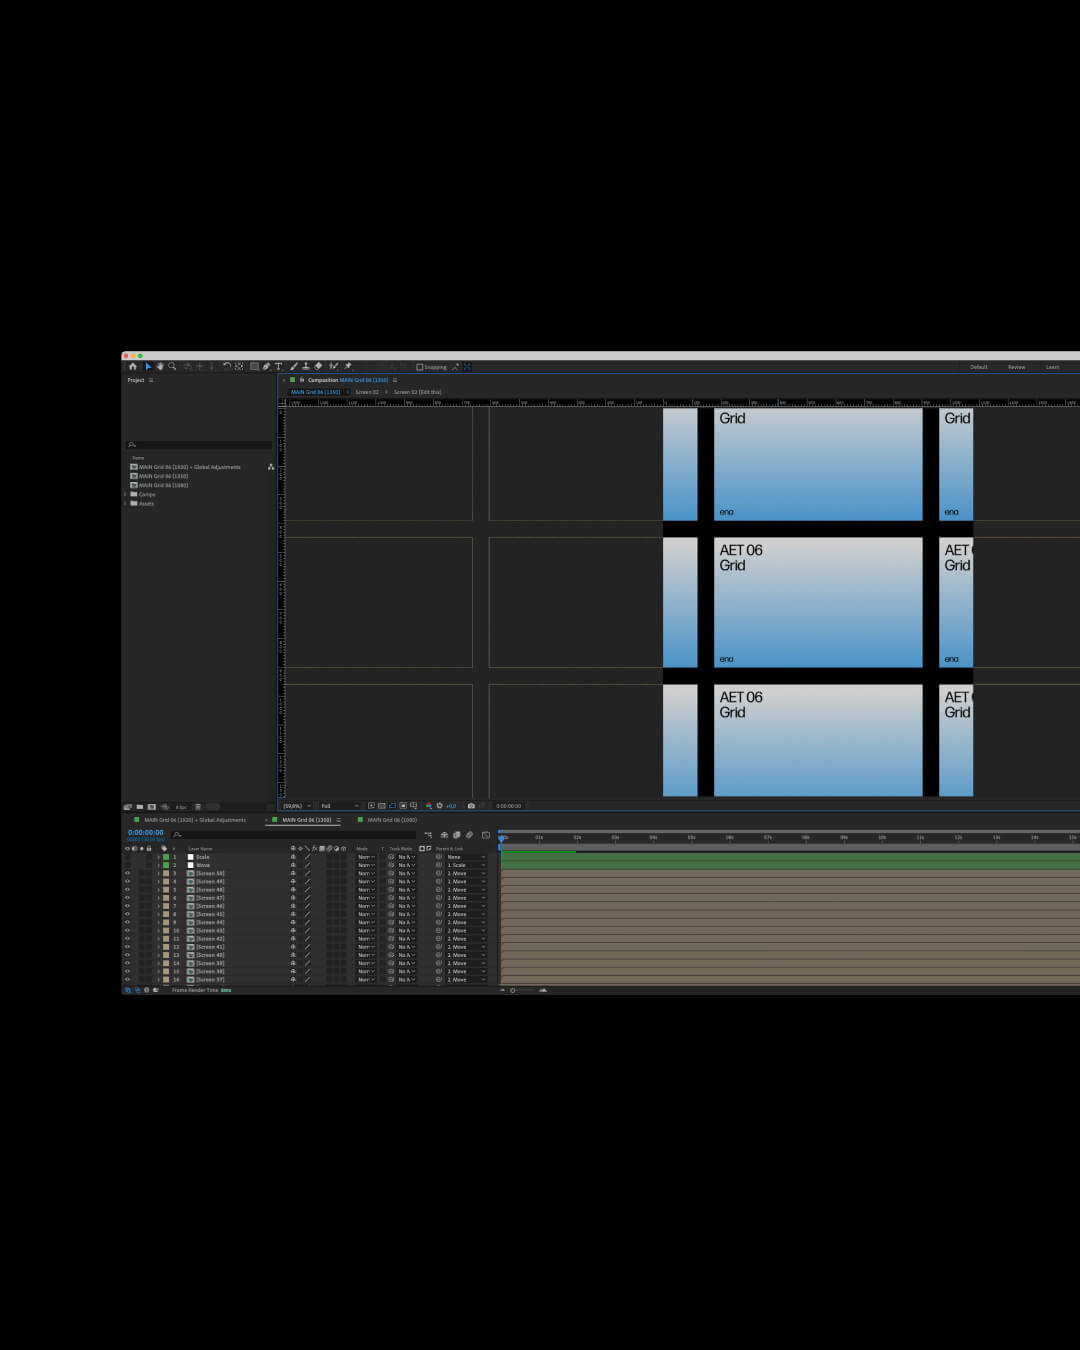This screenshot has width=1080, height=1350.
Task: Click the current timecode 0:00:00:00
Action: click(x=145, y=832)
